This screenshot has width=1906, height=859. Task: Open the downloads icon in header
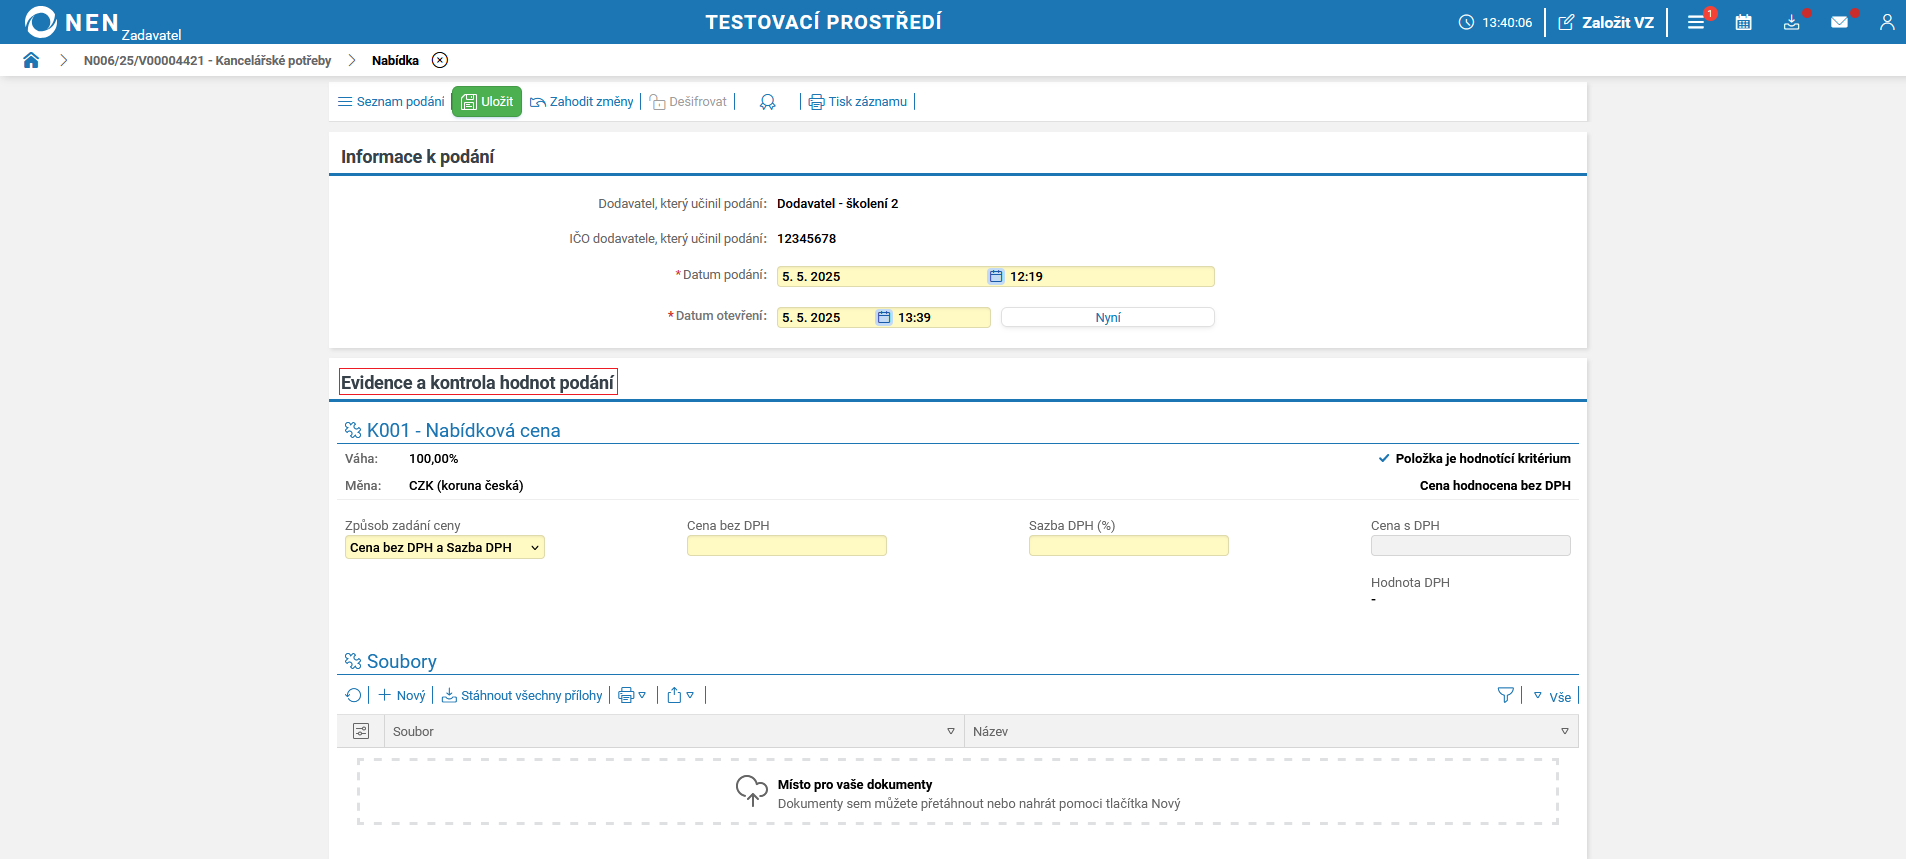[1791, 22]
